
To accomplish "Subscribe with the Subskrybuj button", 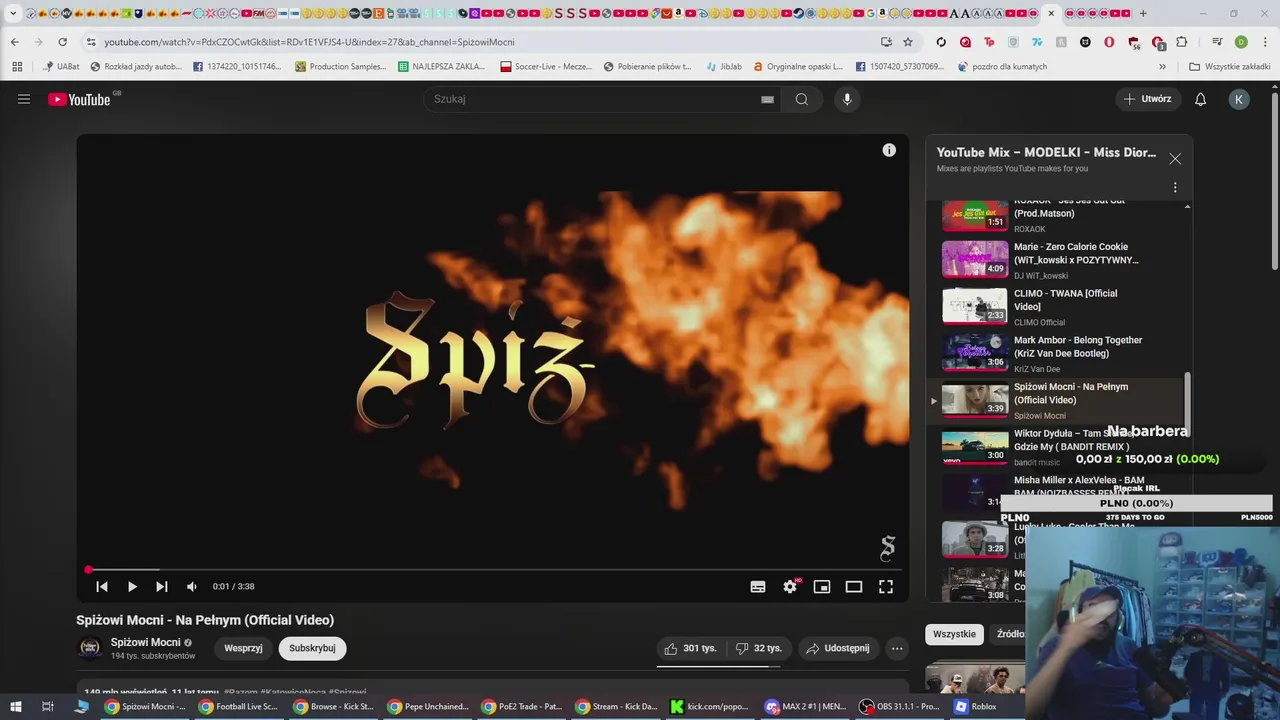I will [x=312, y=648].
